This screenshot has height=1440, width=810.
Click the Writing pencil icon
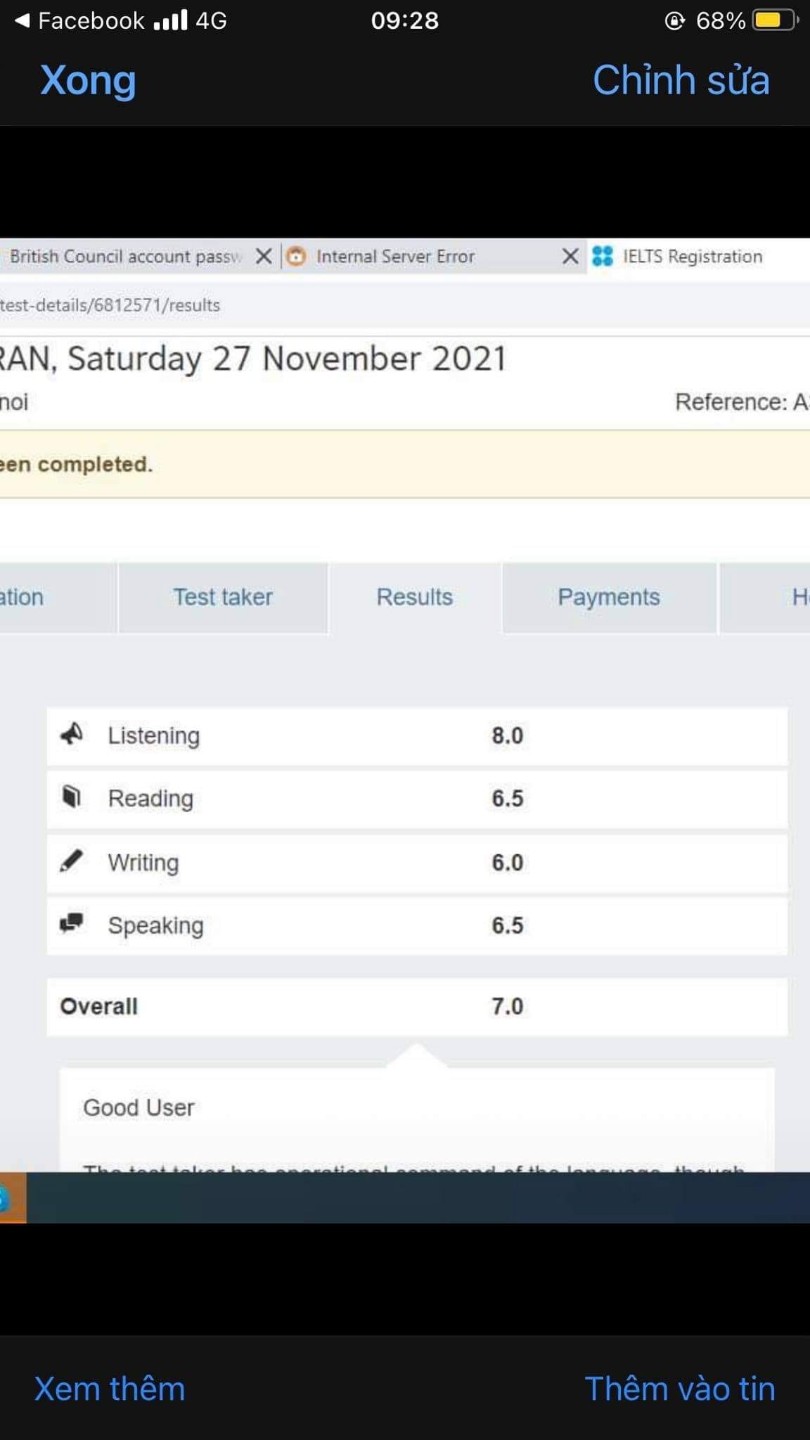point(71,861)
